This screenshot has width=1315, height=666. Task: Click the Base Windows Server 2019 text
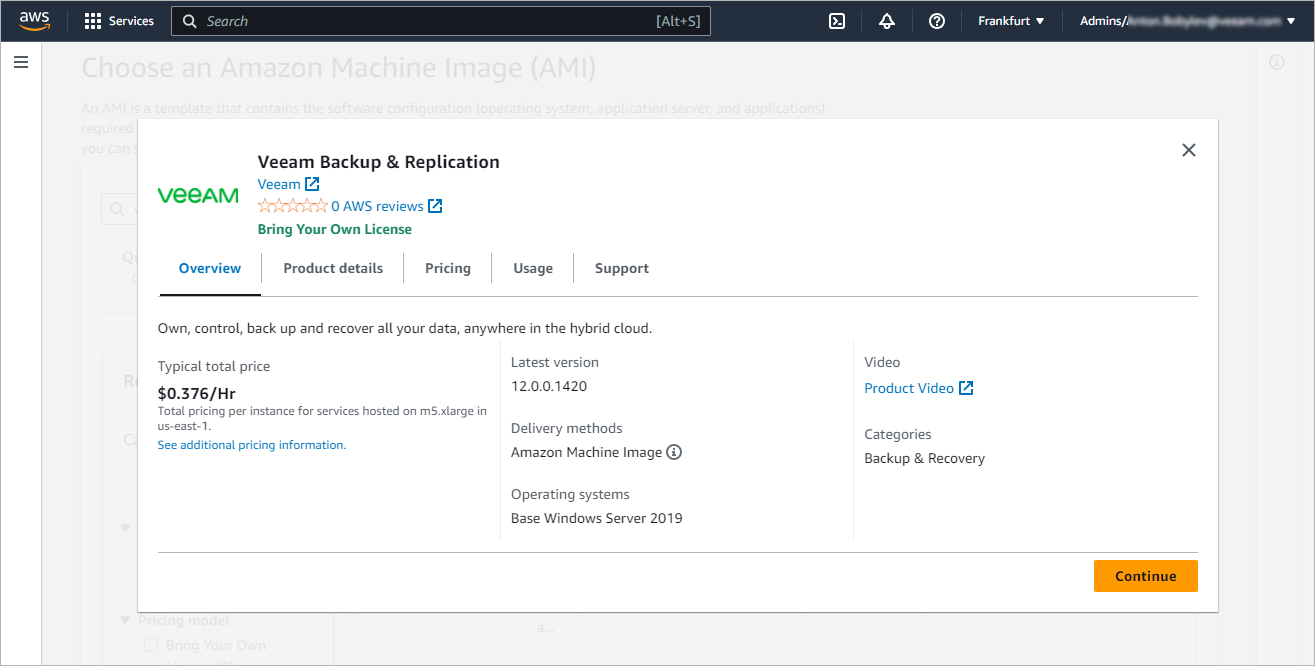tap(597, 518)
